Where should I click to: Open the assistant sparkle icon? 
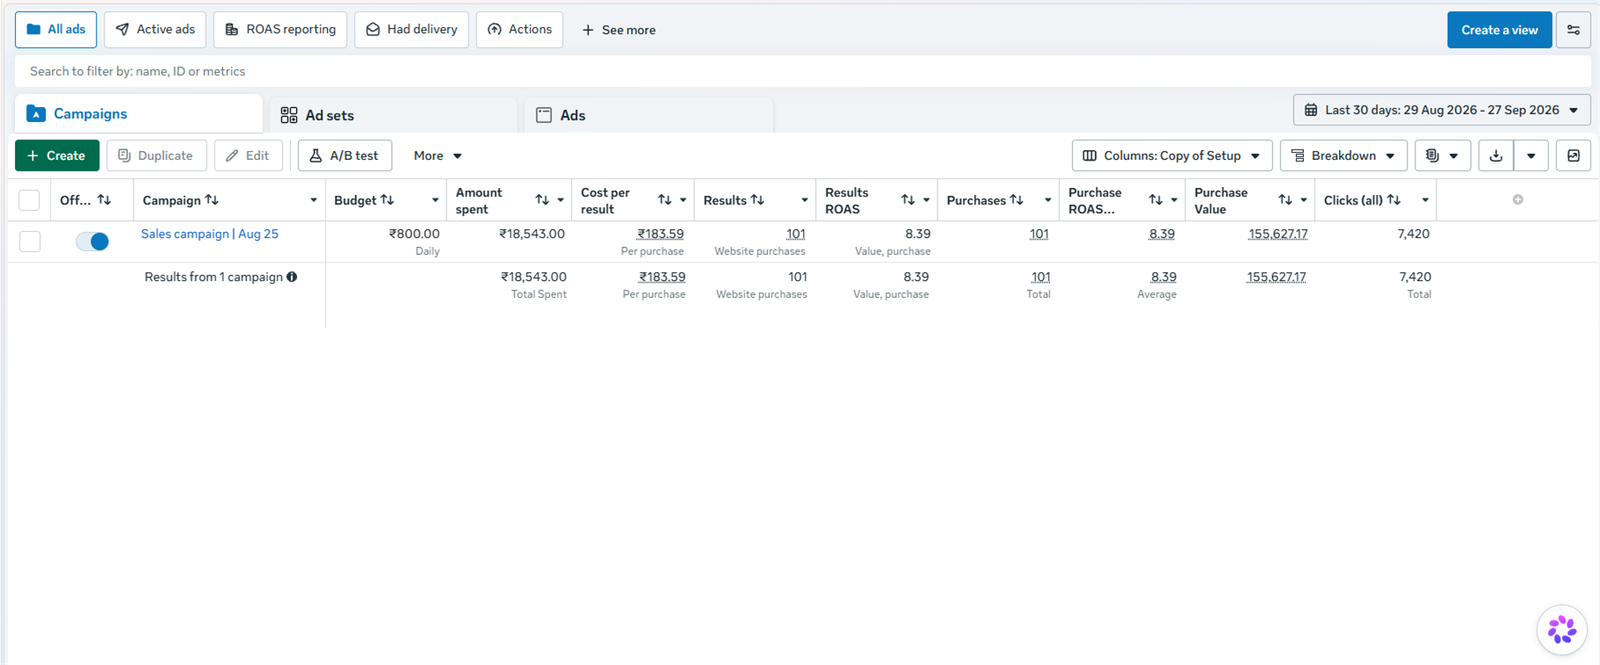(1562, 630)
